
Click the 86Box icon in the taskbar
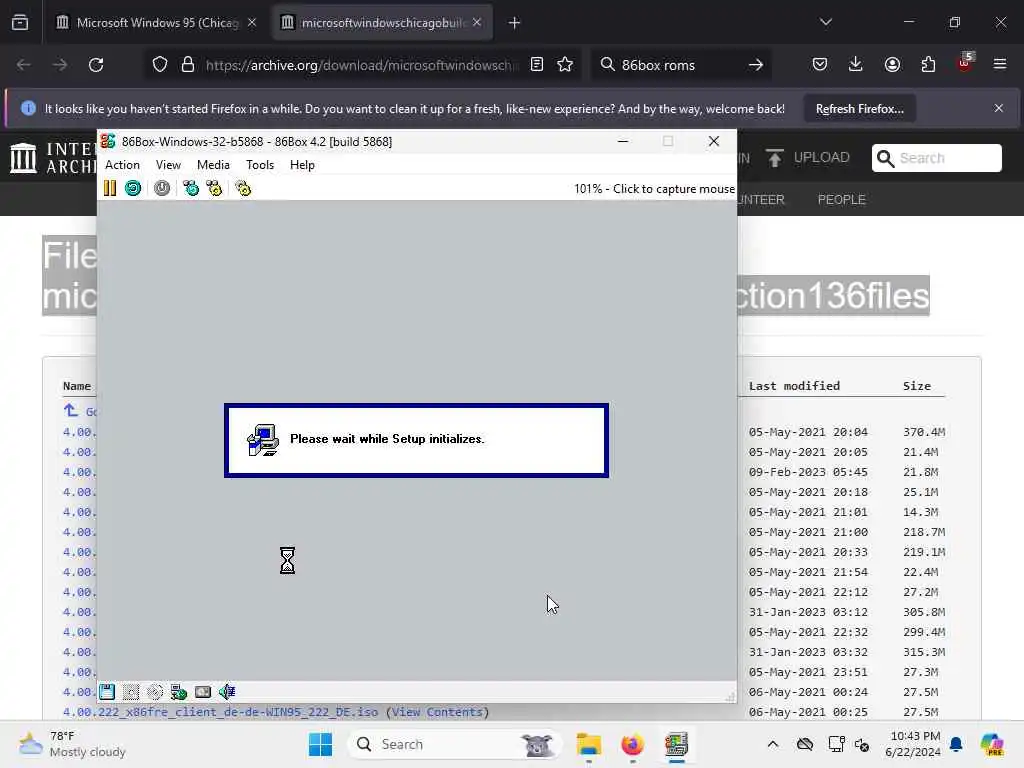pos(677,744)
